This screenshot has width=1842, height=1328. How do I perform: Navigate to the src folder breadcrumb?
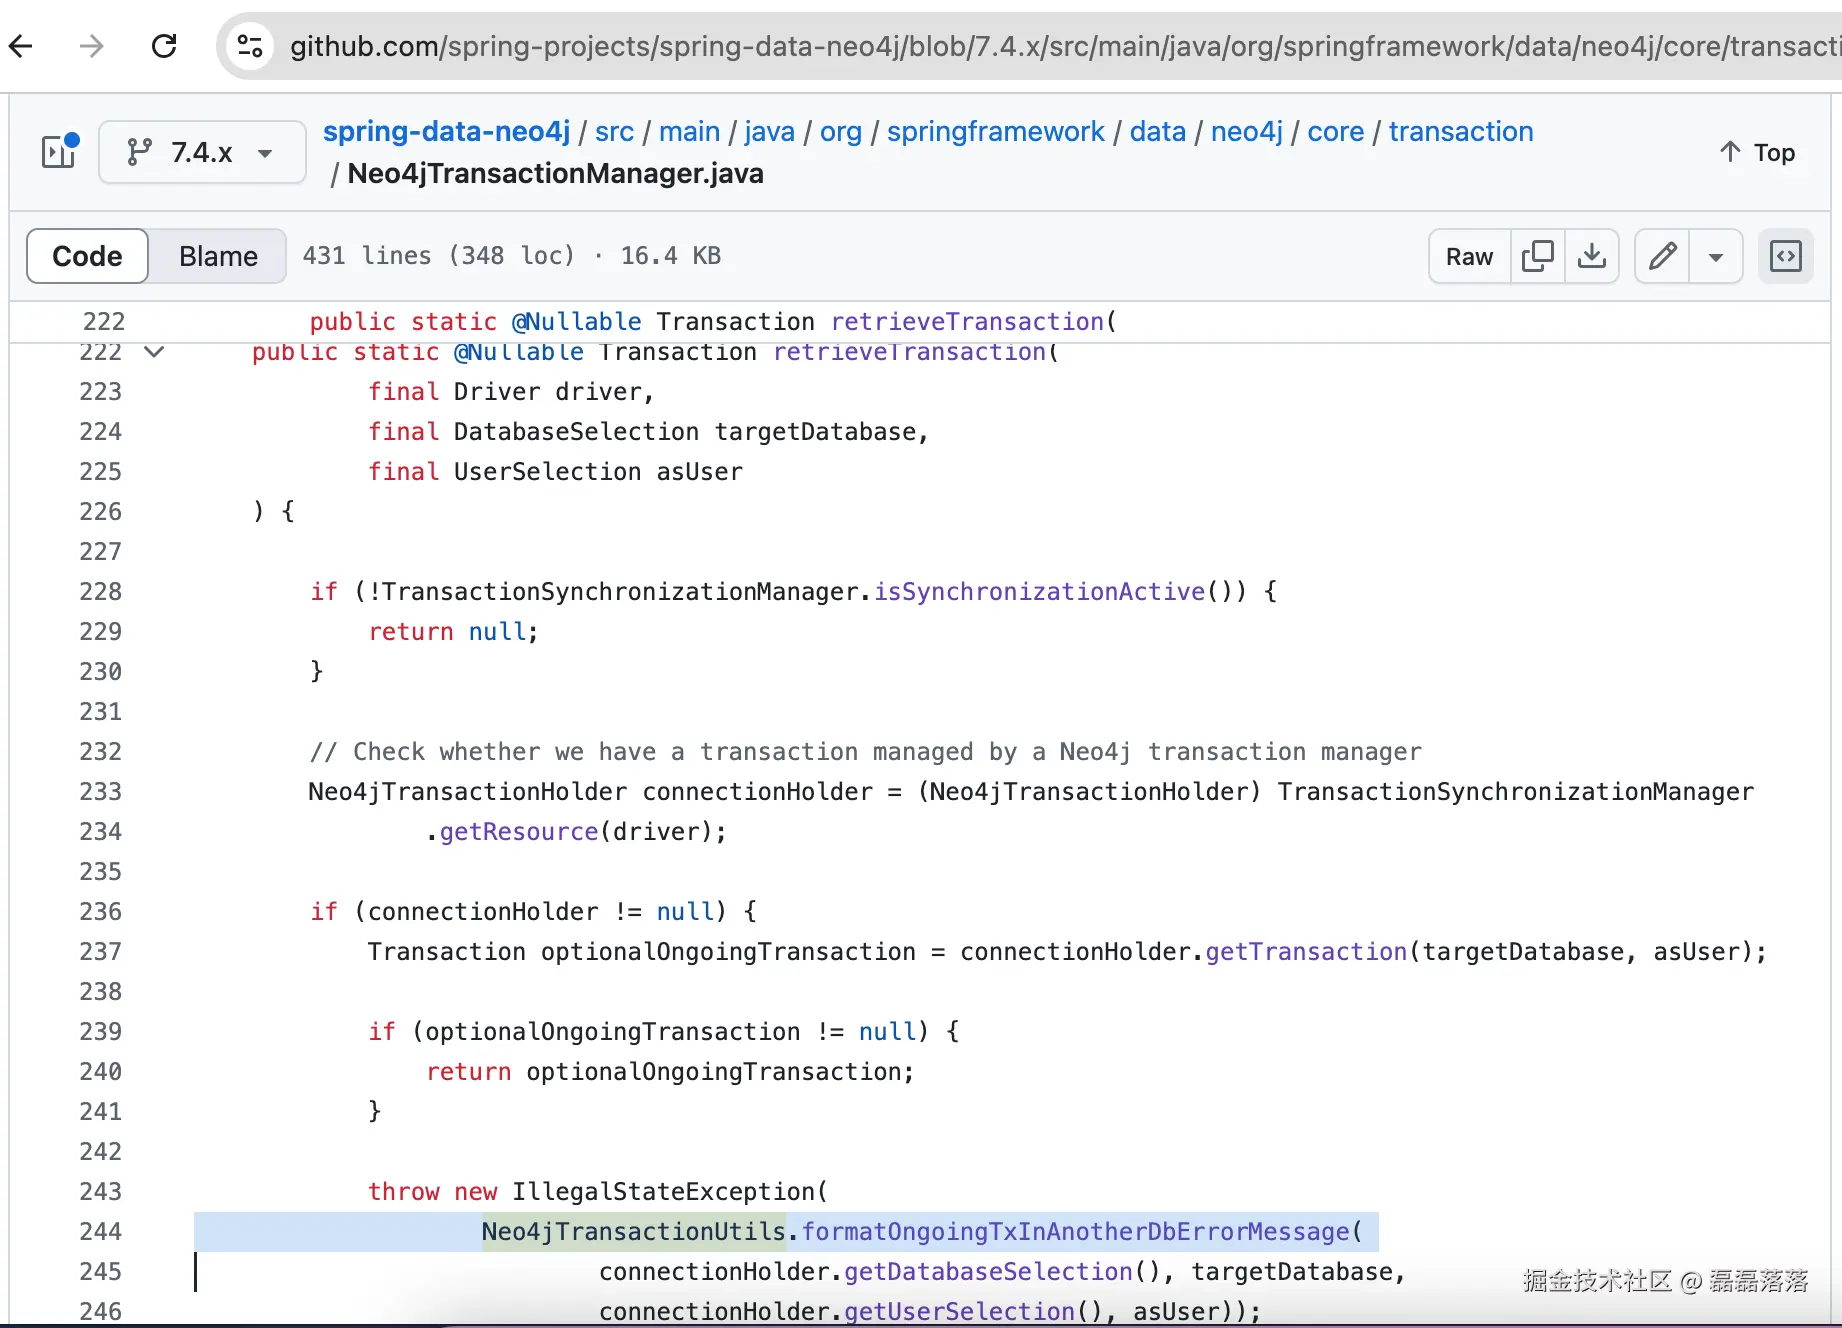tap(614, 131)
